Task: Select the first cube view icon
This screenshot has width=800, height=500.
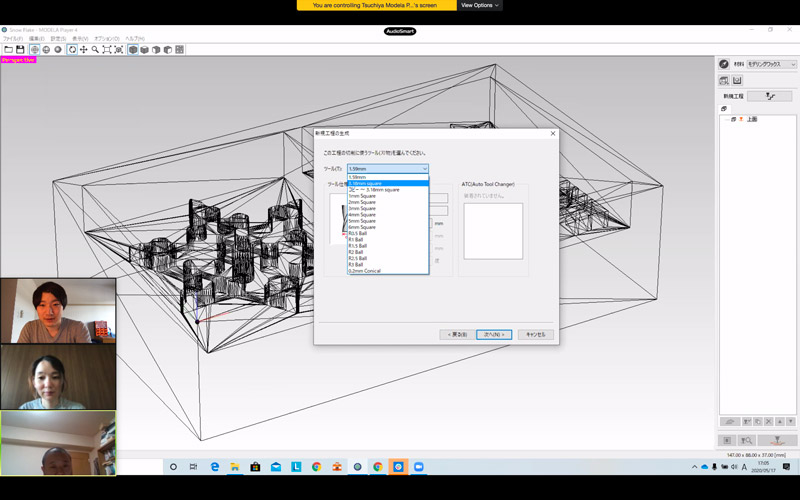Action: [x=133, y=49]
